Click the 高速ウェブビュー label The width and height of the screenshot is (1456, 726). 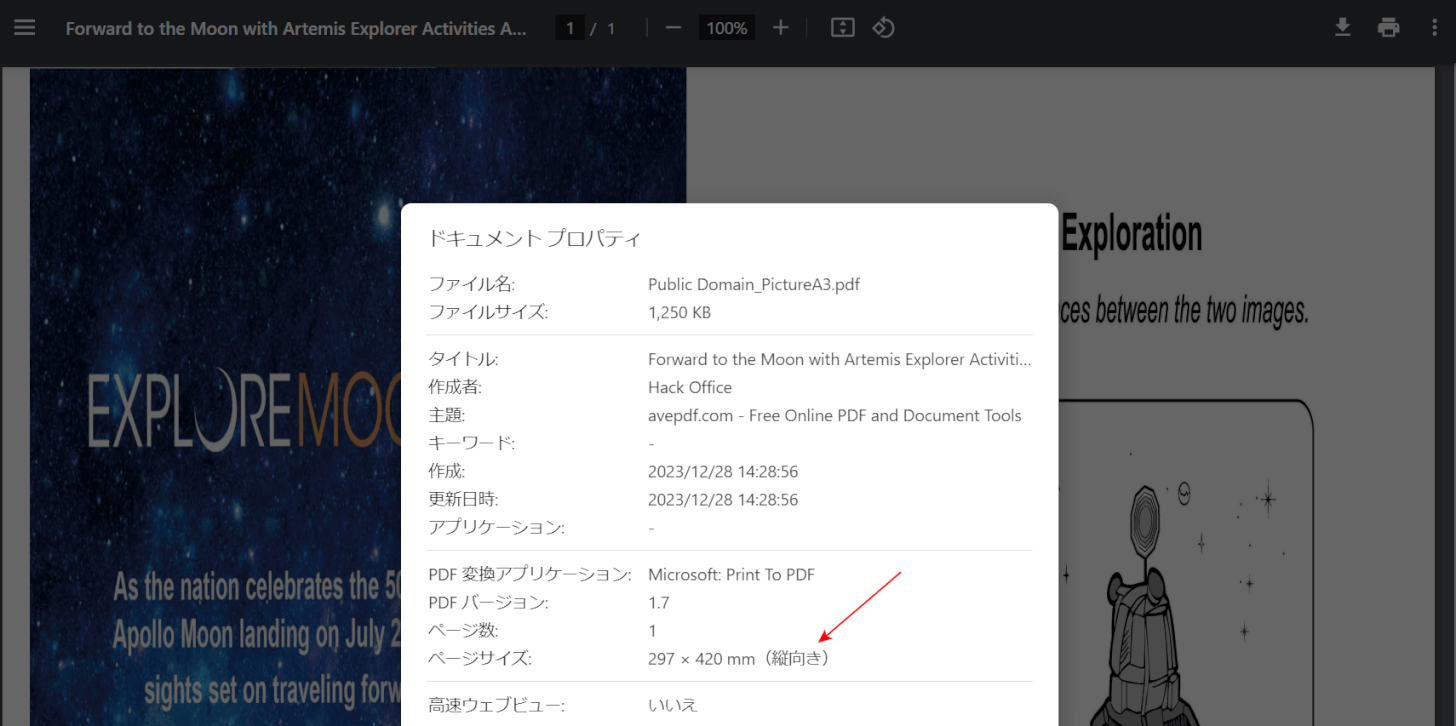coord(496,705)
